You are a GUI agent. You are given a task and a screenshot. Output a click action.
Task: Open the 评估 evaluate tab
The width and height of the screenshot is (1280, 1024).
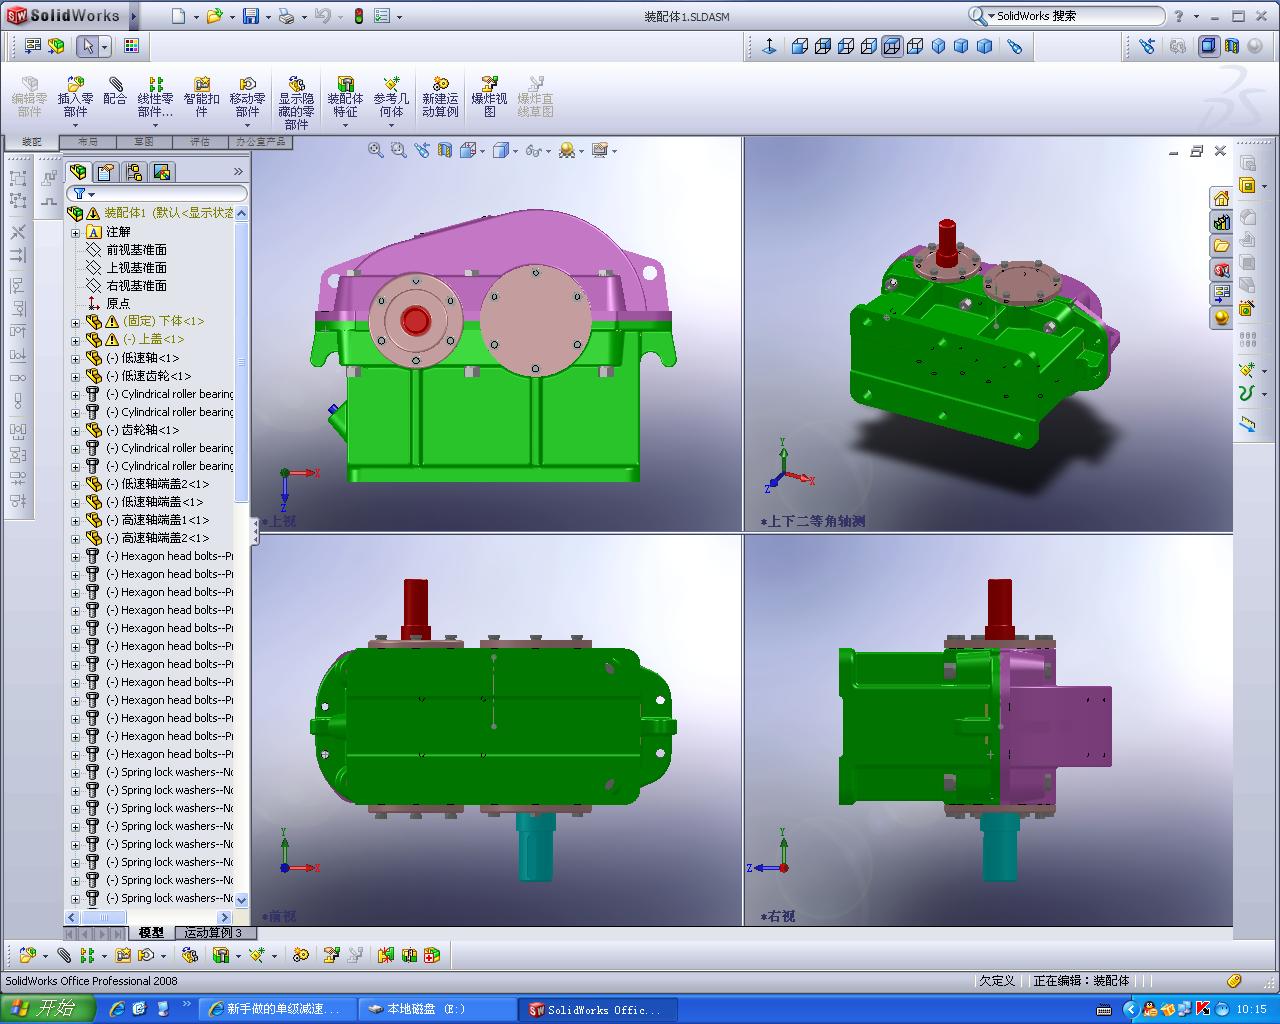click(x=200, y=142)
